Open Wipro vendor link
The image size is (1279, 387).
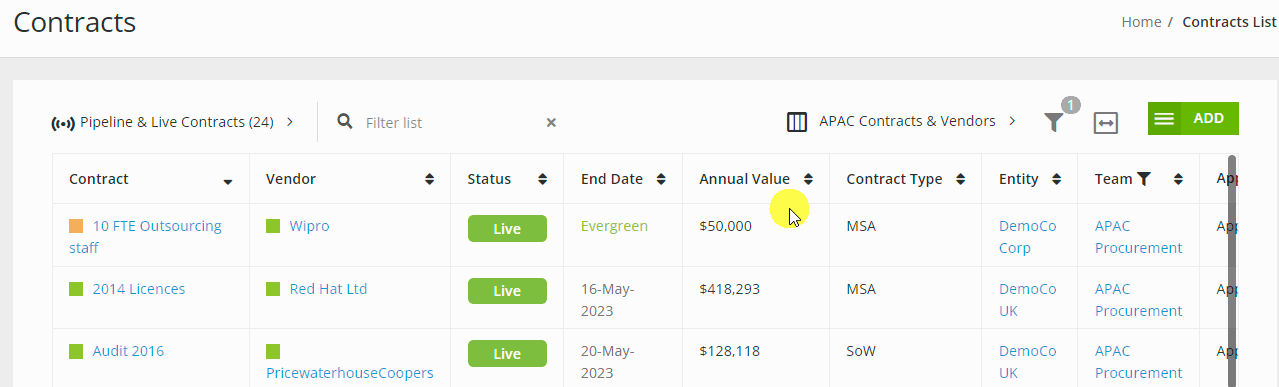(x=309, y=226)
